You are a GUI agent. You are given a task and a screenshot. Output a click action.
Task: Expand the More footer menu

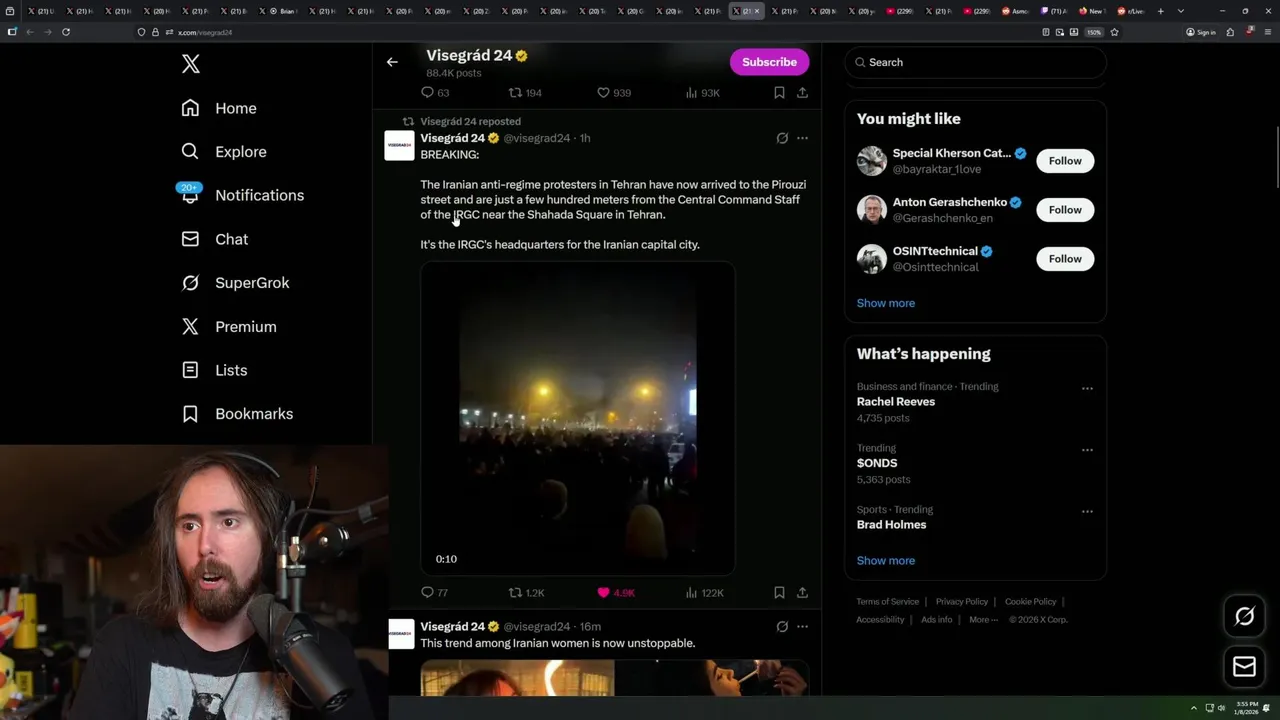click(983, 620)
